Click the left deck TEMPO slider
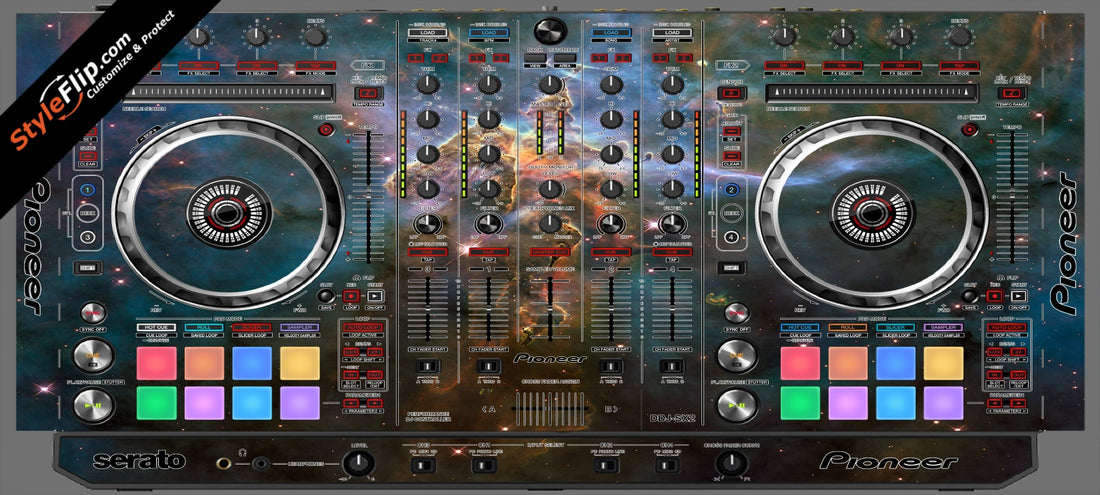Image resolution: width=1100 pixels, height=495 pixels. tap(368, 198)
